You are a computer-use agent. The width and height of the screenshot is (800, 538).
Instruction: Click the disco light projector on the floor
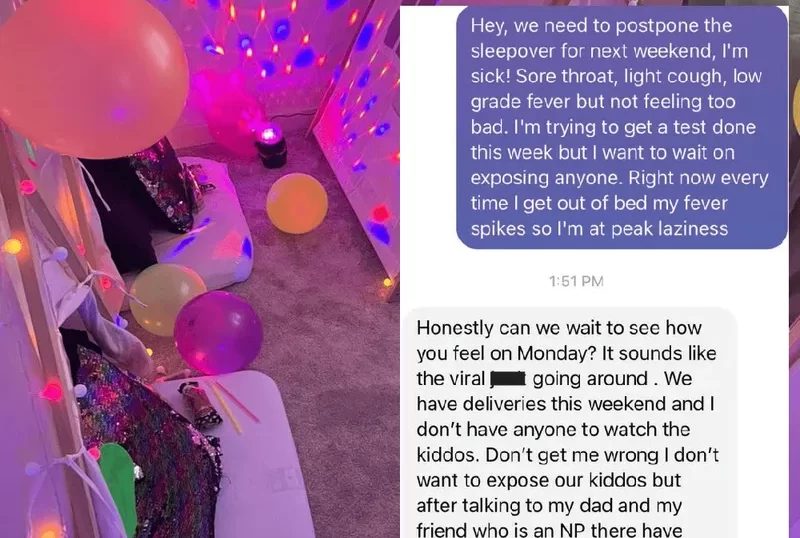271,145
